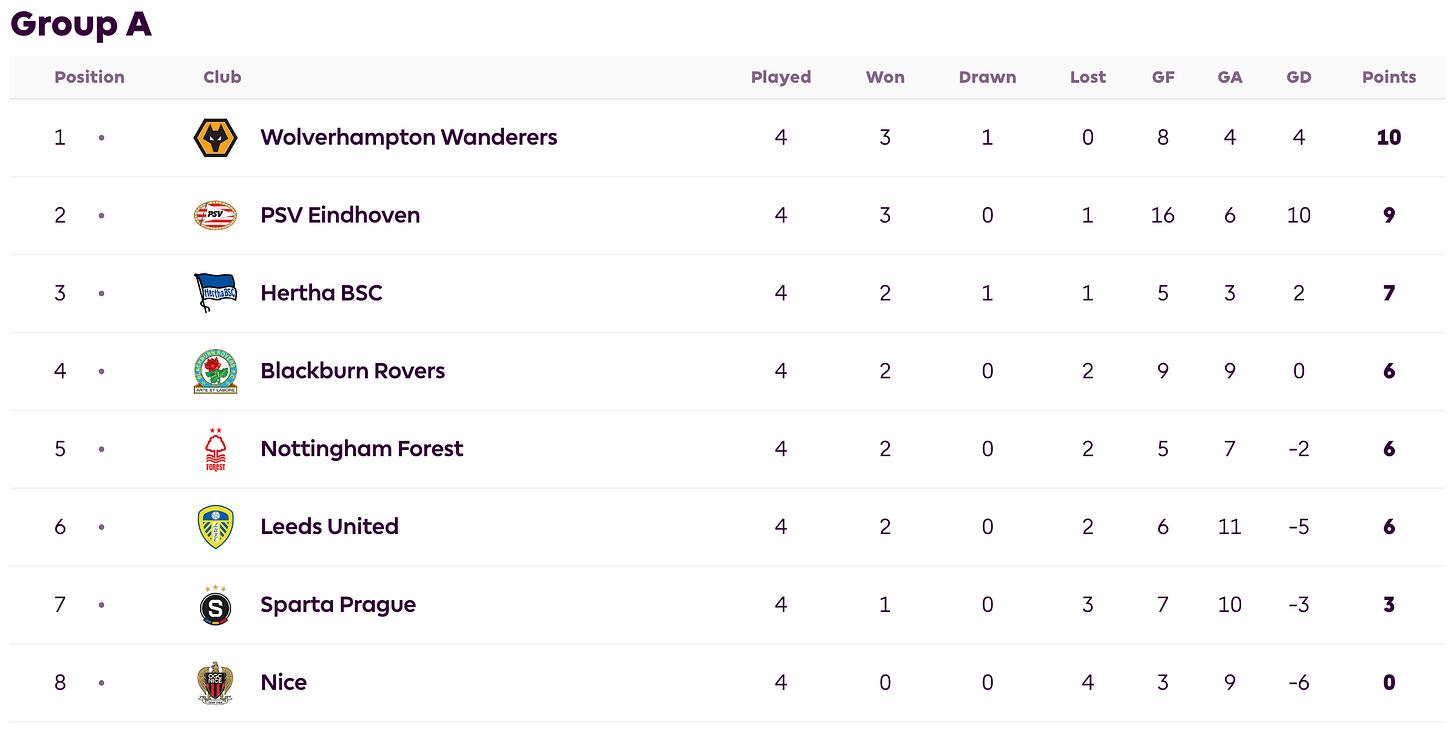Click the PSV Eindhoven club badge

pos(215,215)
